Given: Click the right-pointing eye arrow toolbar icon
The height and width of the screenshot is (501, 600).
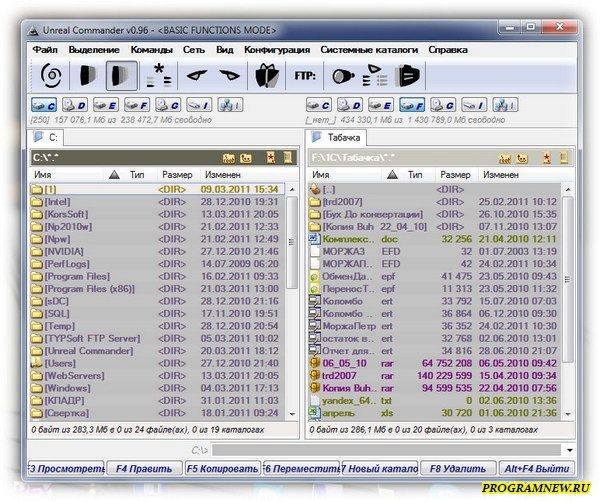Looking at the screenshot, I should pos(229,75).
